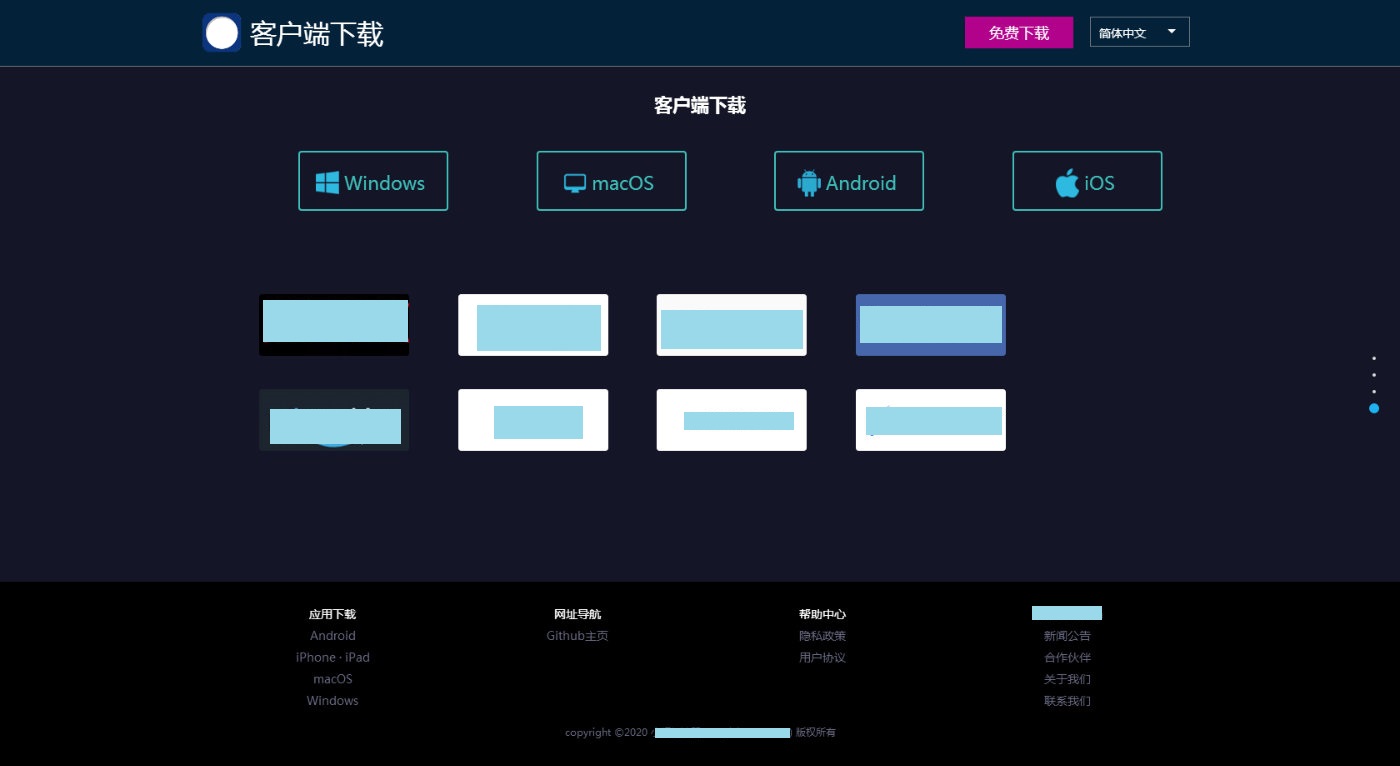Select 联系我们 in the footer
The image size is (1400, 766).
click(1067, 701)
